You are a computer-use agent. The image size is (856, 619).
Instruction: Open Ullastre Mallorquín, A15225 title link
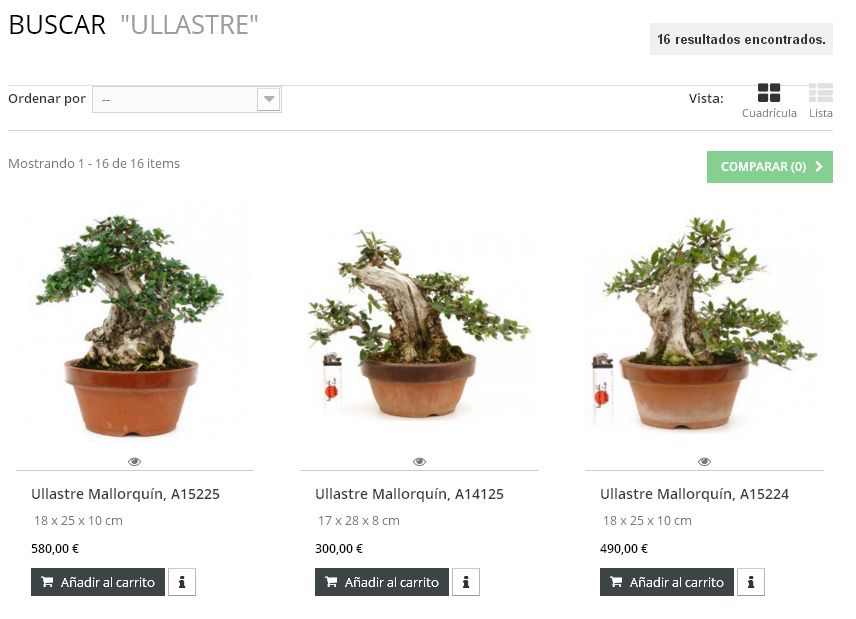tap(125, 494)
